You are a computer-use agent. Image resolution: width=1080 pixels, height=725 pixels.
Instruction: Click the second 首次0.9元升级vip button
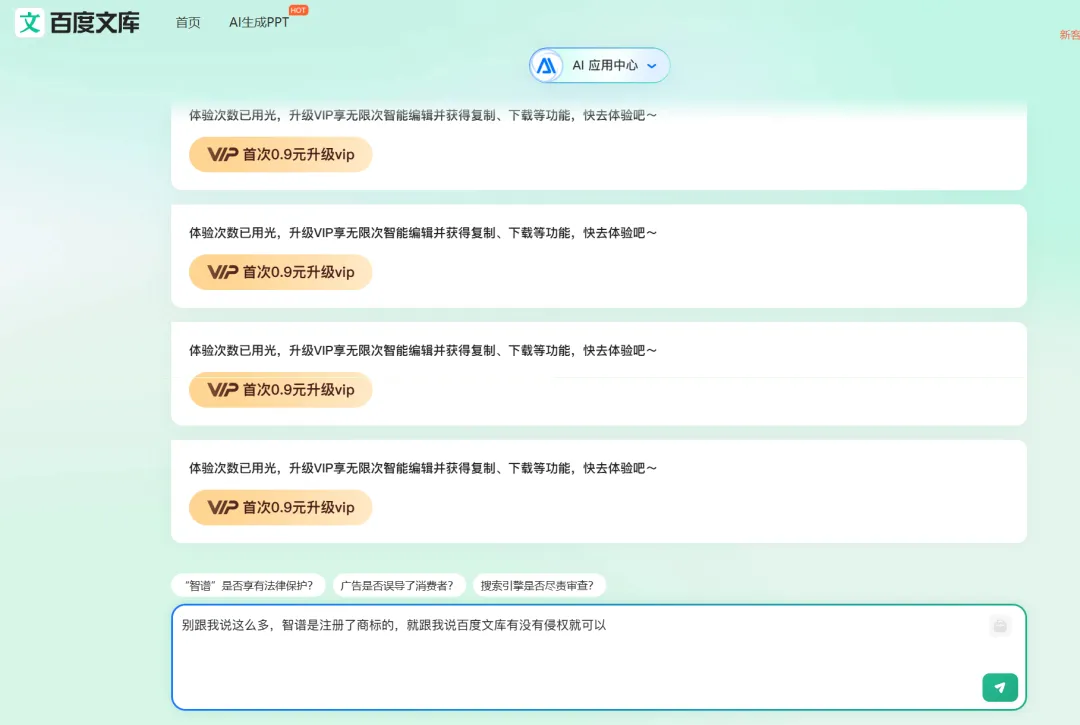280,272
